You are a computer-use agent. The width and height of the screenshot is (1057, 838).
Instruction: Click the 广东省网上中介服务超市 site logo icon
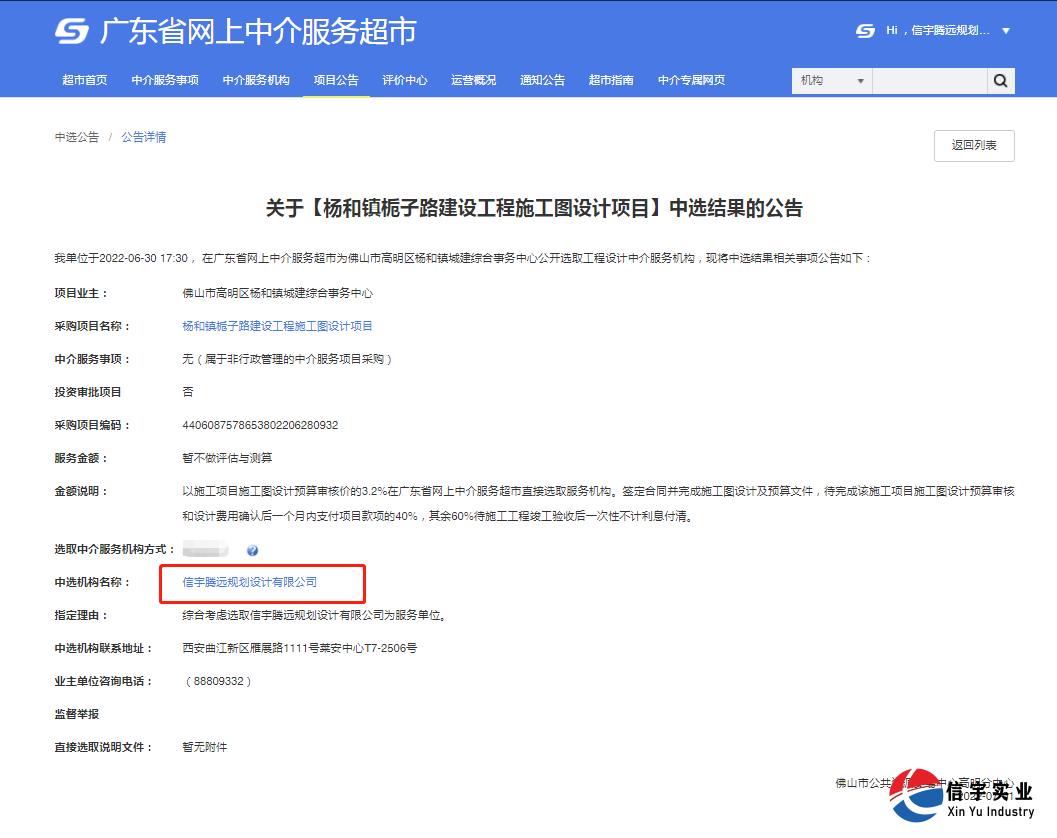click(x=69, y=31)
